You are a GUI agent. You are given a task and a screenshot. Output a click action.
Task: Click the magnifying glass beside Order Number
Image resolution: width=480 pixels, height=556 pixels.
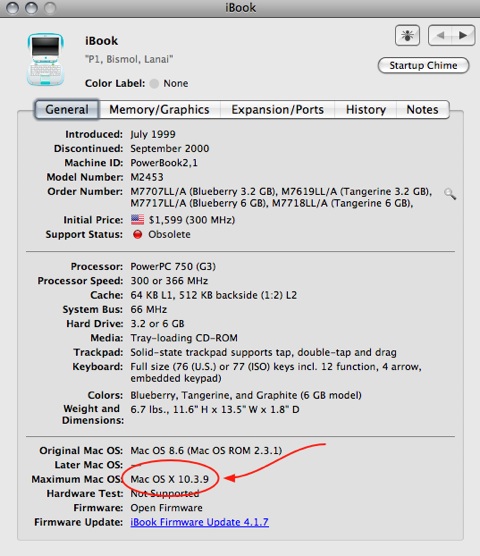[x=450, y=194]
